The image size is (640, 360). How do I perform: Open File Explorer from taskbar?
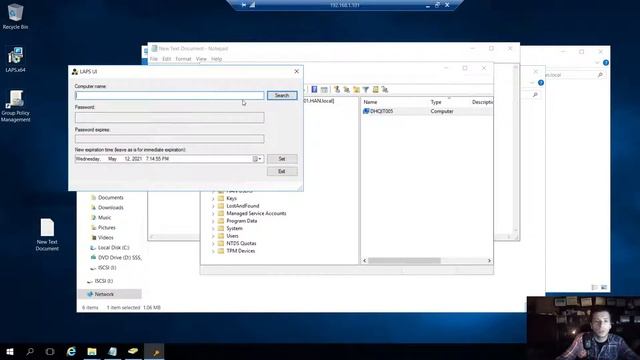pos(92,351)
